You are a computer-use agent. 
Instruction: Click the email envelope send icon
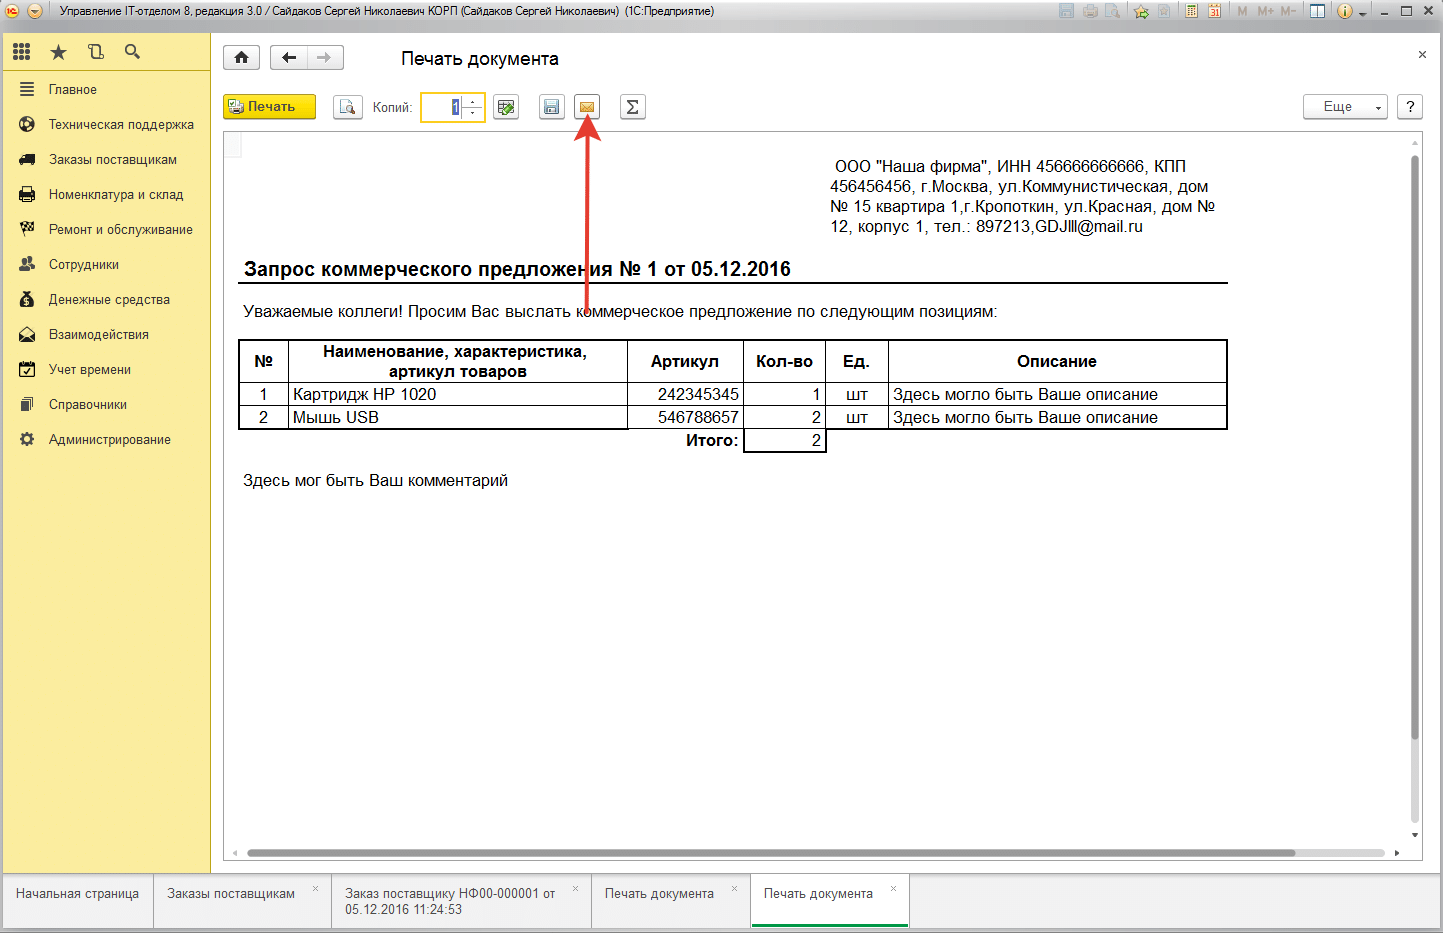[x=587, y=107]
